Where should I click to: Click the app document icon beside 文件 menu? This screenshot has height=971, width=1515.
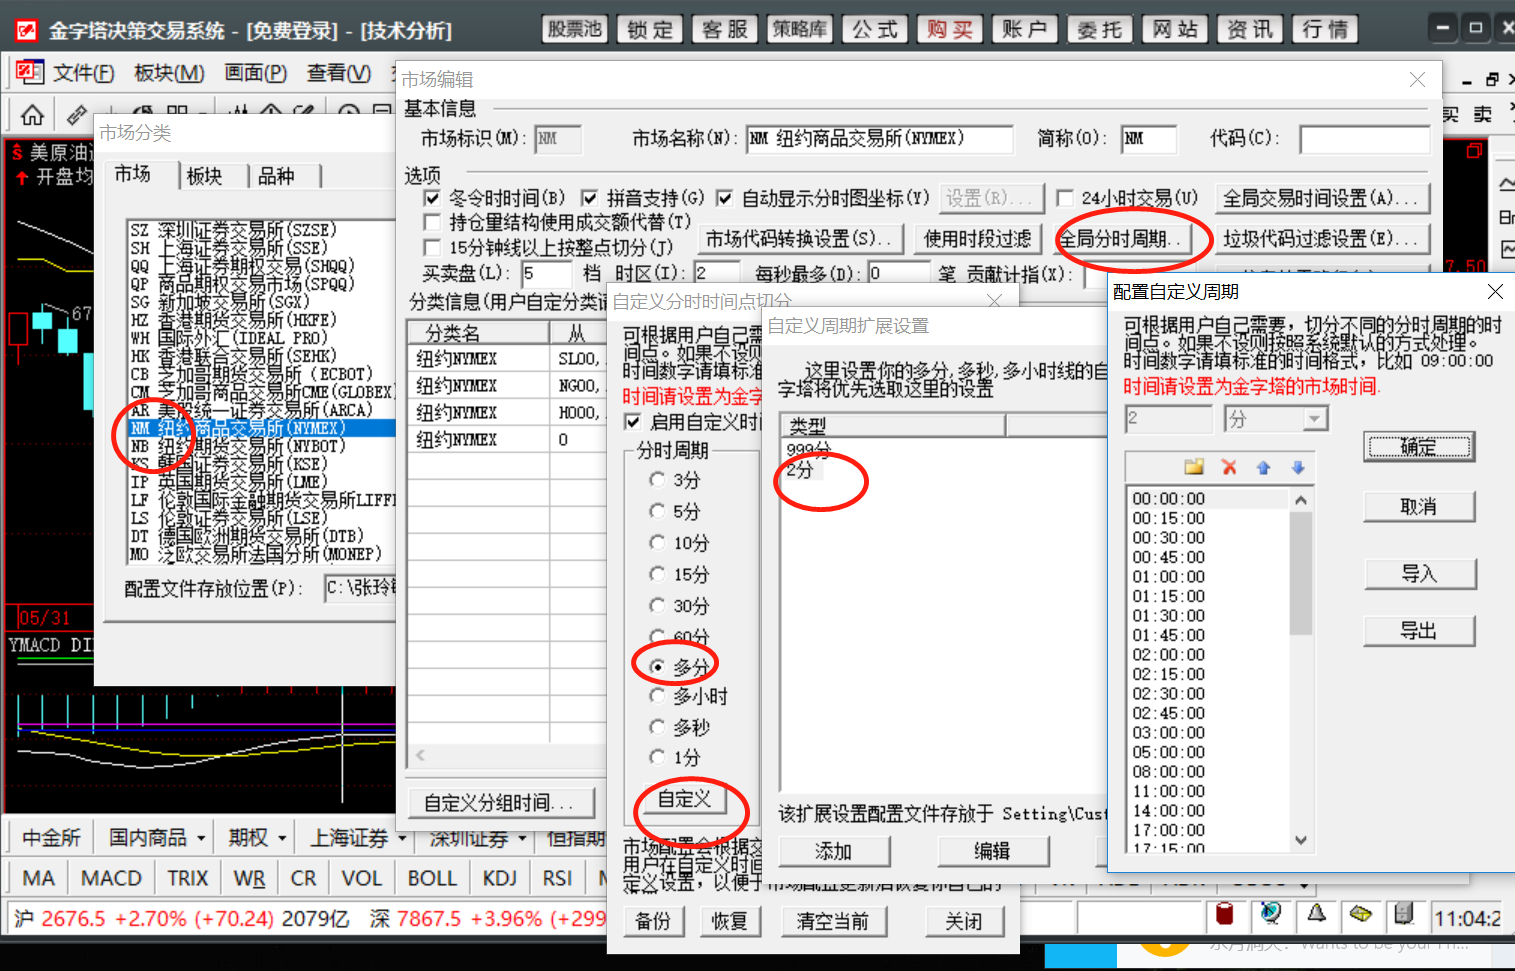click(29, 72)
